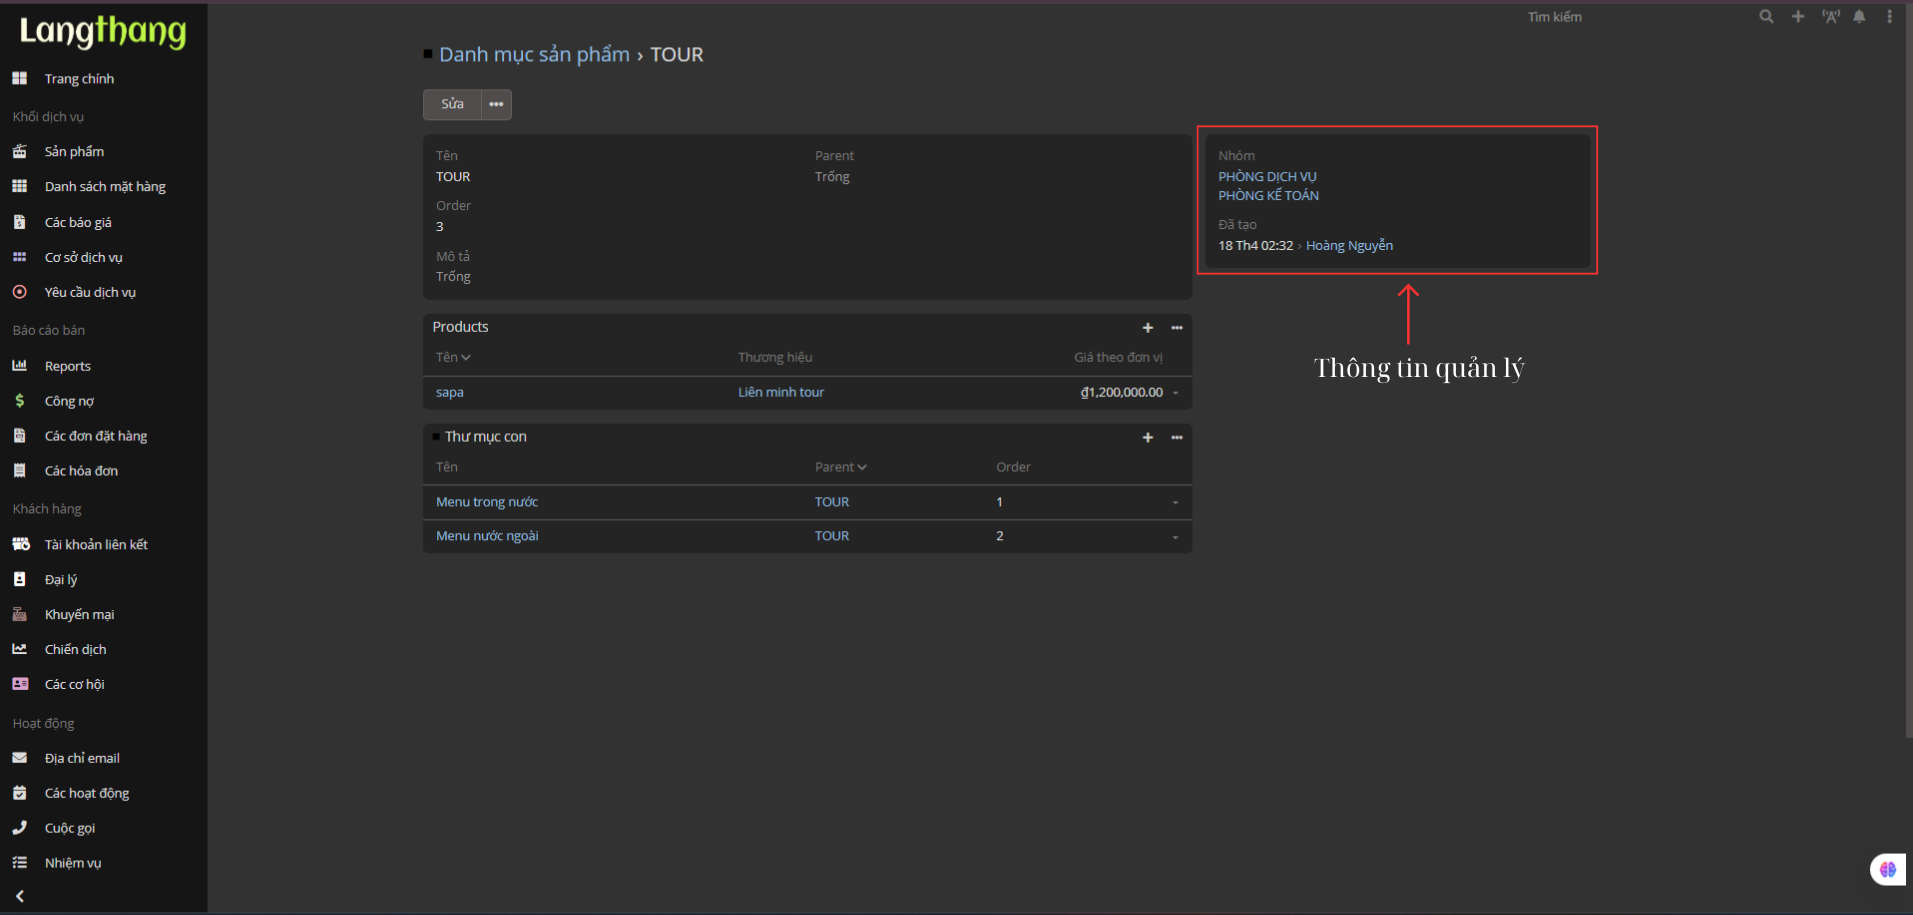Open the Liên minh tour brand link
Image resolution: width=1913 pixels, height=915 pixels.
[x=780, y=392]
